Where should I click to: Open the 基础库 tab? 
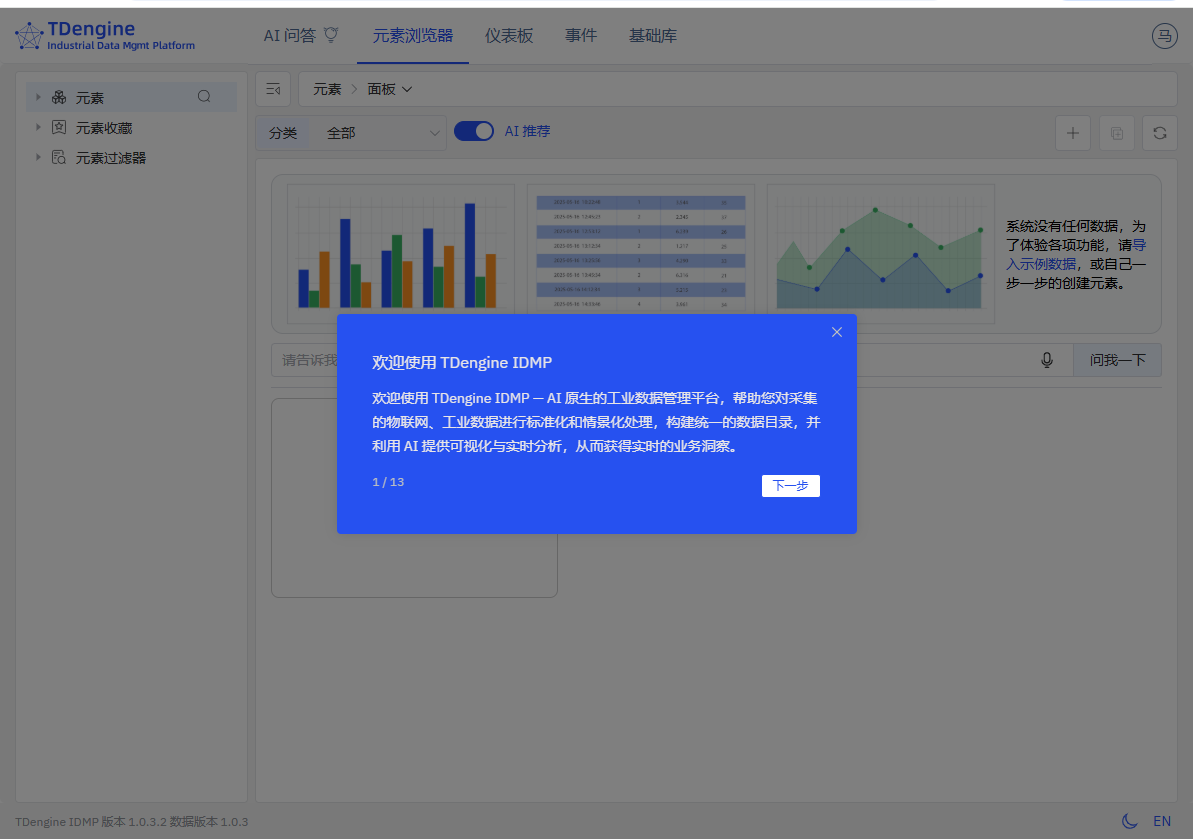coord(653,36)
